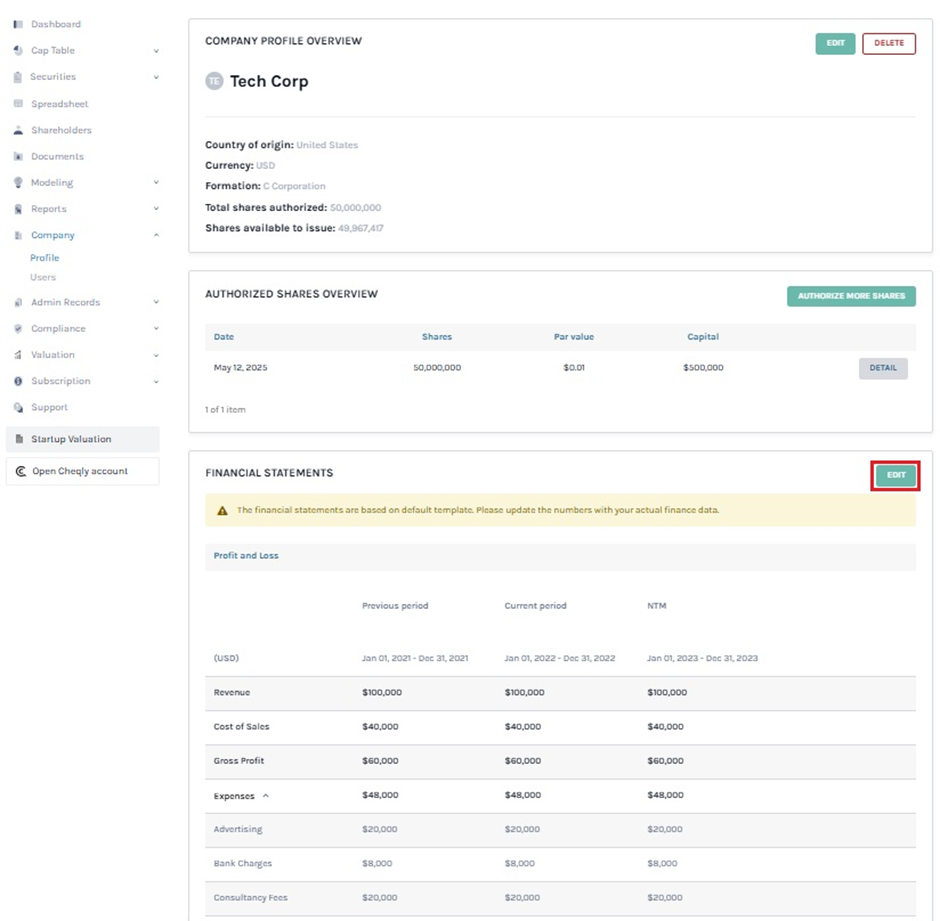
Task: Click the Documents icon in sidebar
Action: tap(18, 157)
